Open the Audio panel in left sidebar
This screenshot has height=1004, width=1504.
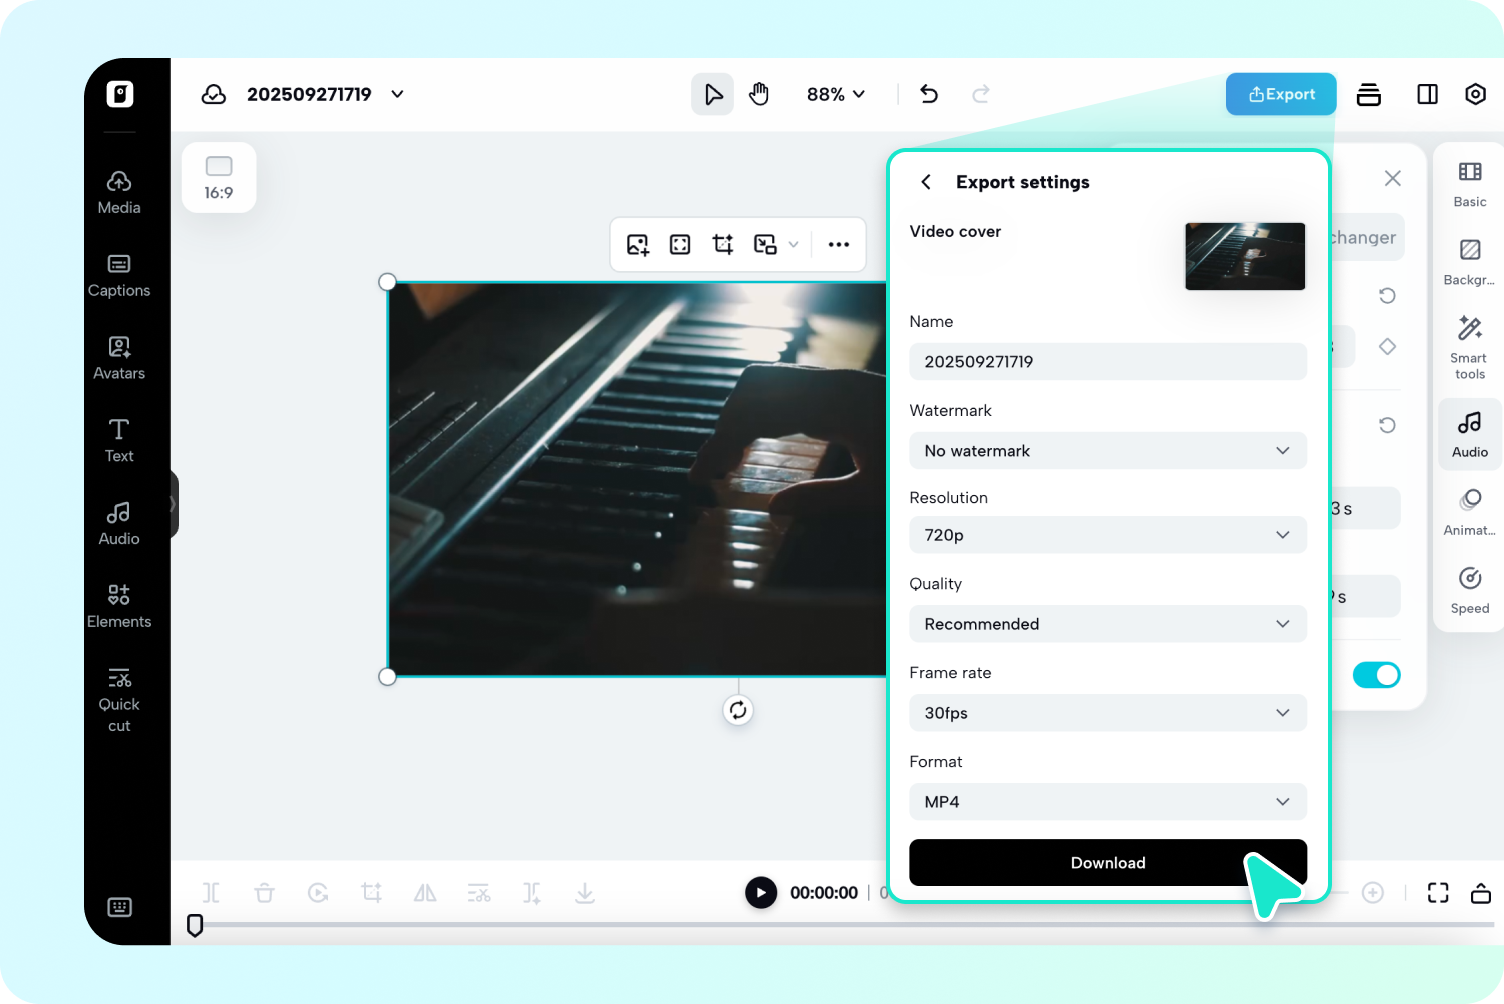click(119, 524)
